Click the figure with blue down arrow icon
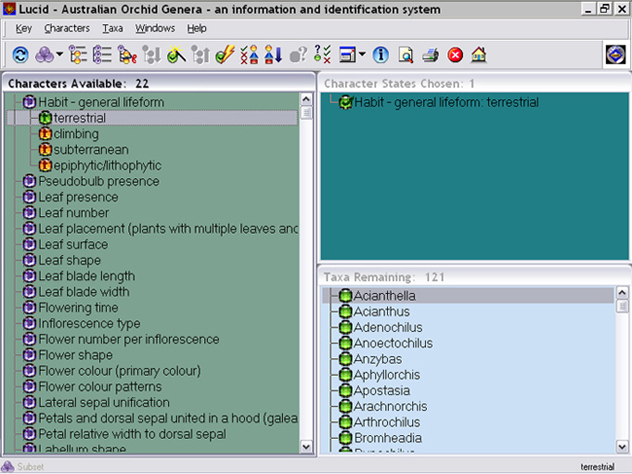Screen dimensions: 632x474 tap(273, 55)
